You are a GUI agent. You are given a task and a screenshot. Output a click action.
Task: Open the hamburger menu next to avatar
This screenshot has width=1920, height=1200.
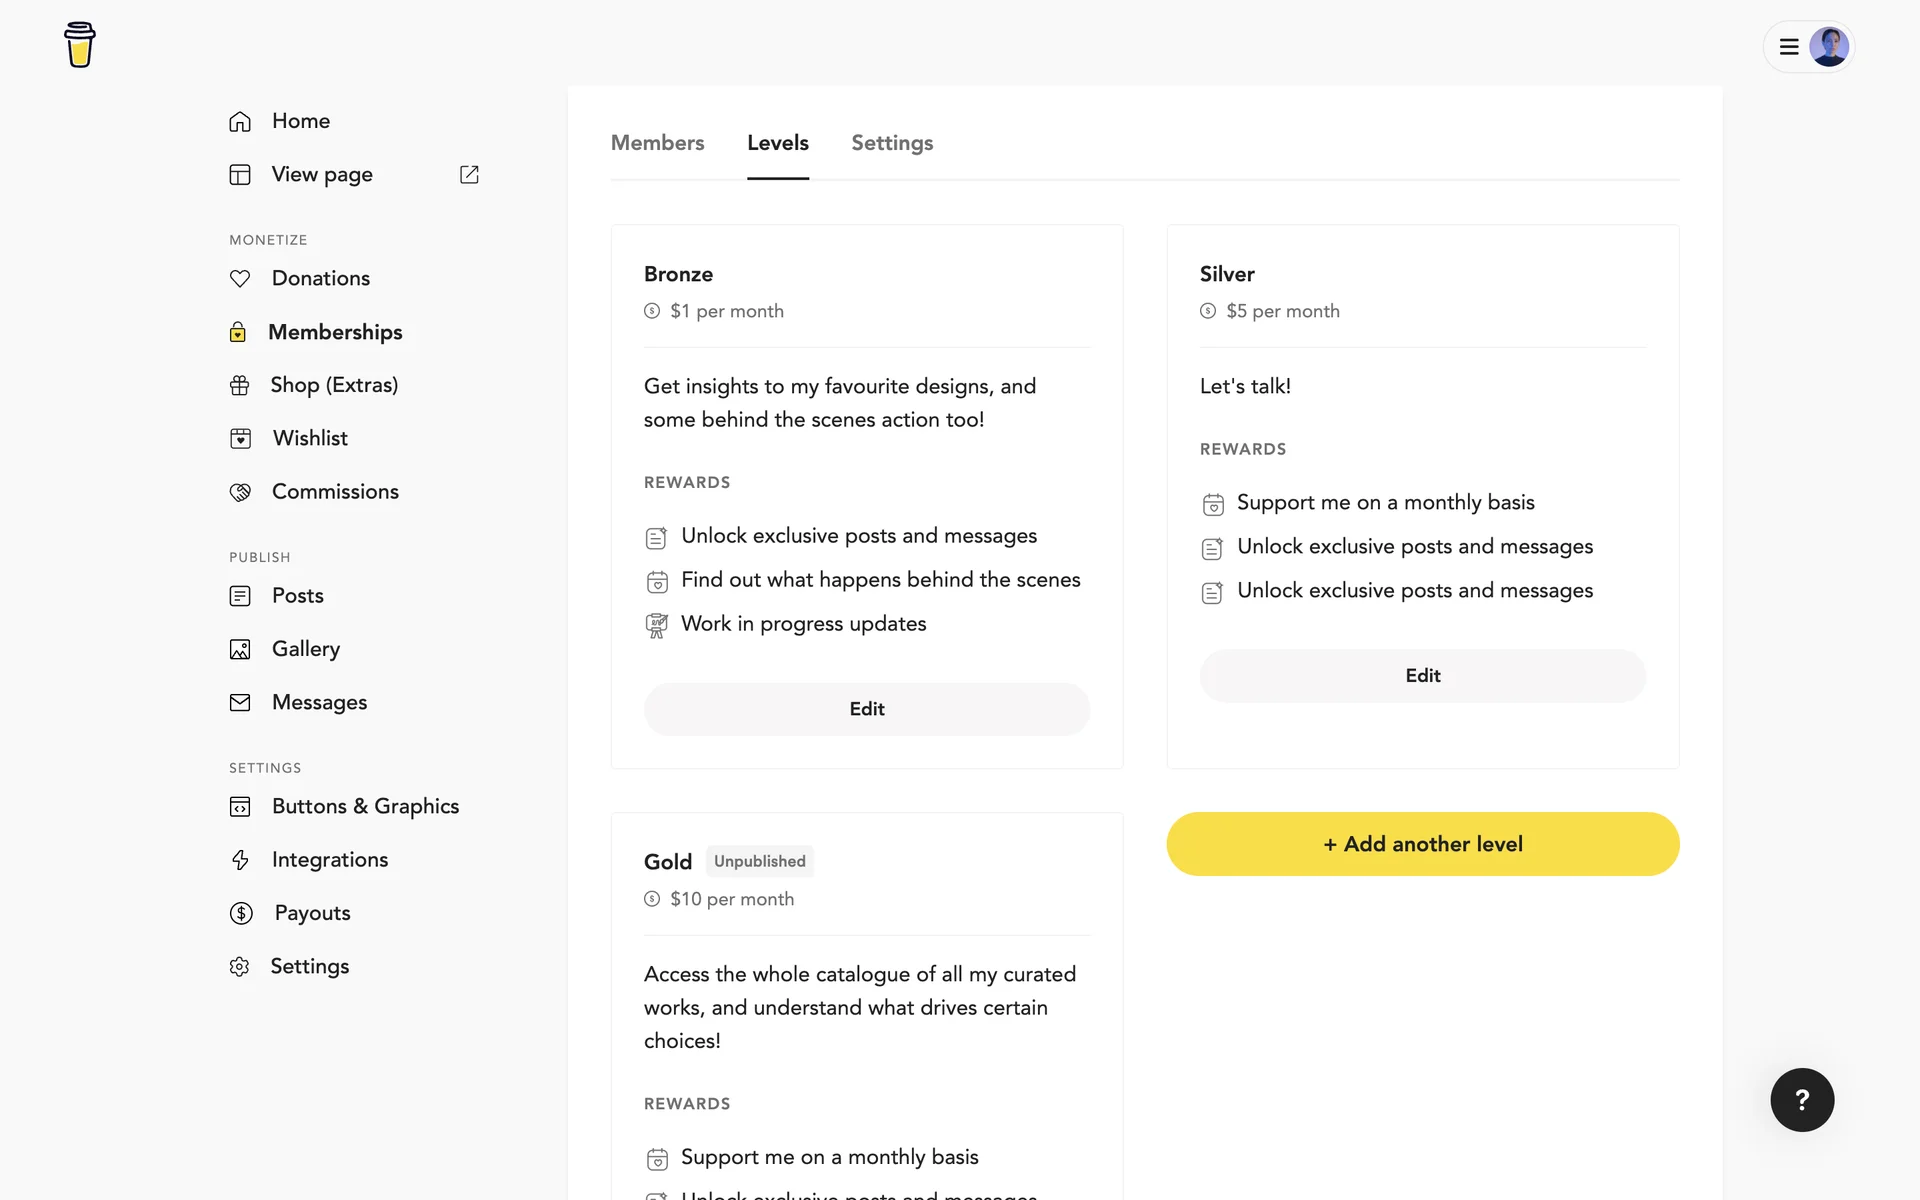point(1789,47)
